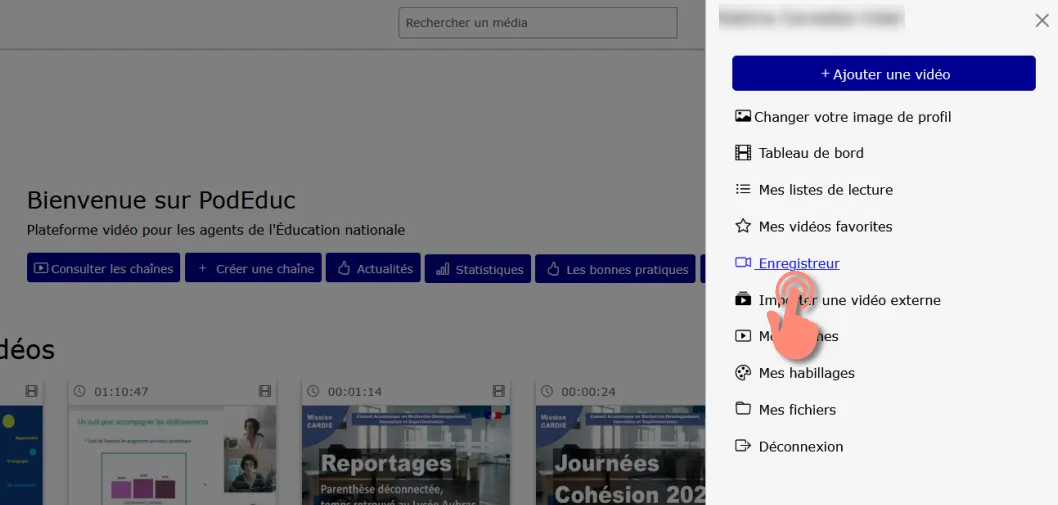The image size is (1058, 505).
Task: Click the Créer une chaîne button
Action: tap(253, 268)
